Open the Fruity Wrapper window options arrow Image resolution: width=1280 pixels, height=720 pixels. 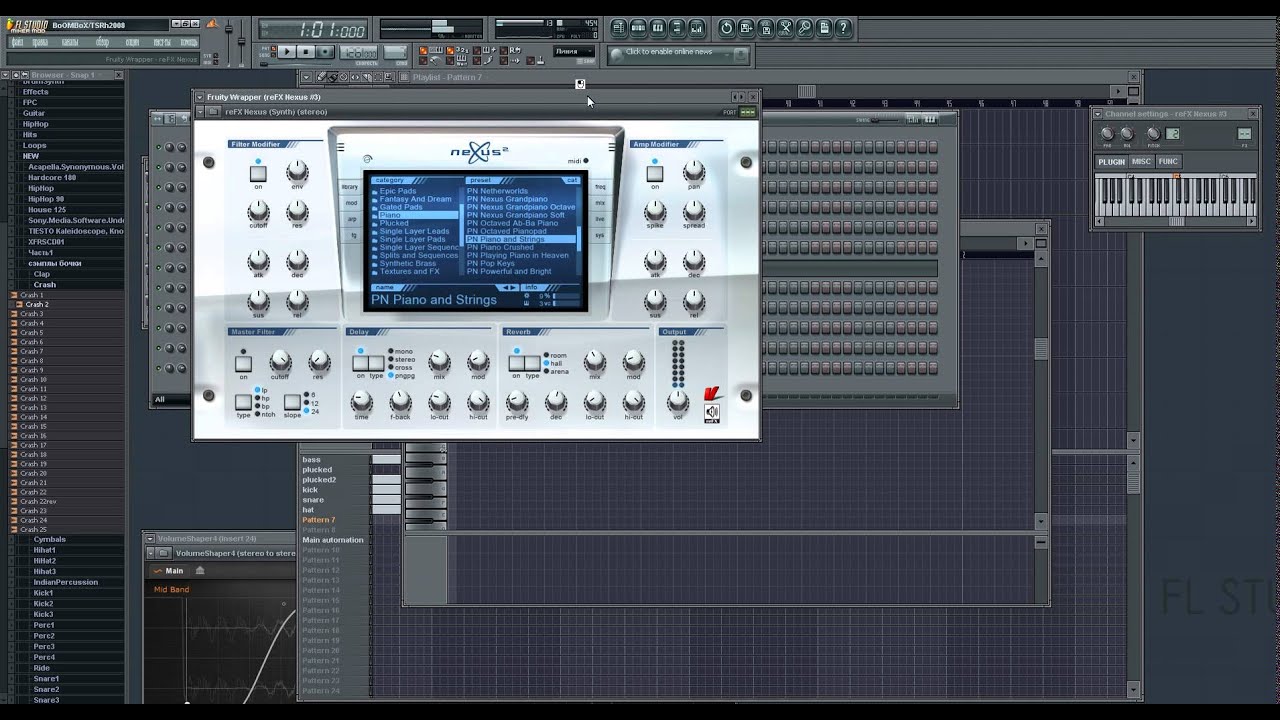[x=199, y=97]
